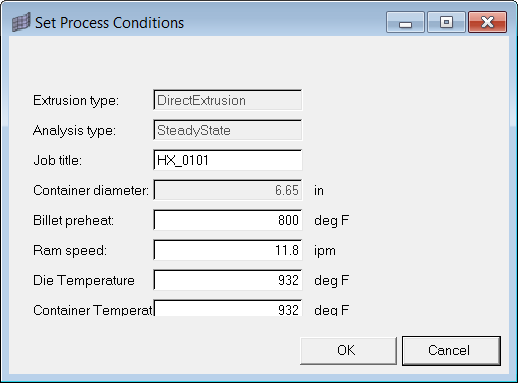Select the Billet preheat input showing 800
Image resolution: width=518 pixels, height=383 pixels.
(228, 220)
